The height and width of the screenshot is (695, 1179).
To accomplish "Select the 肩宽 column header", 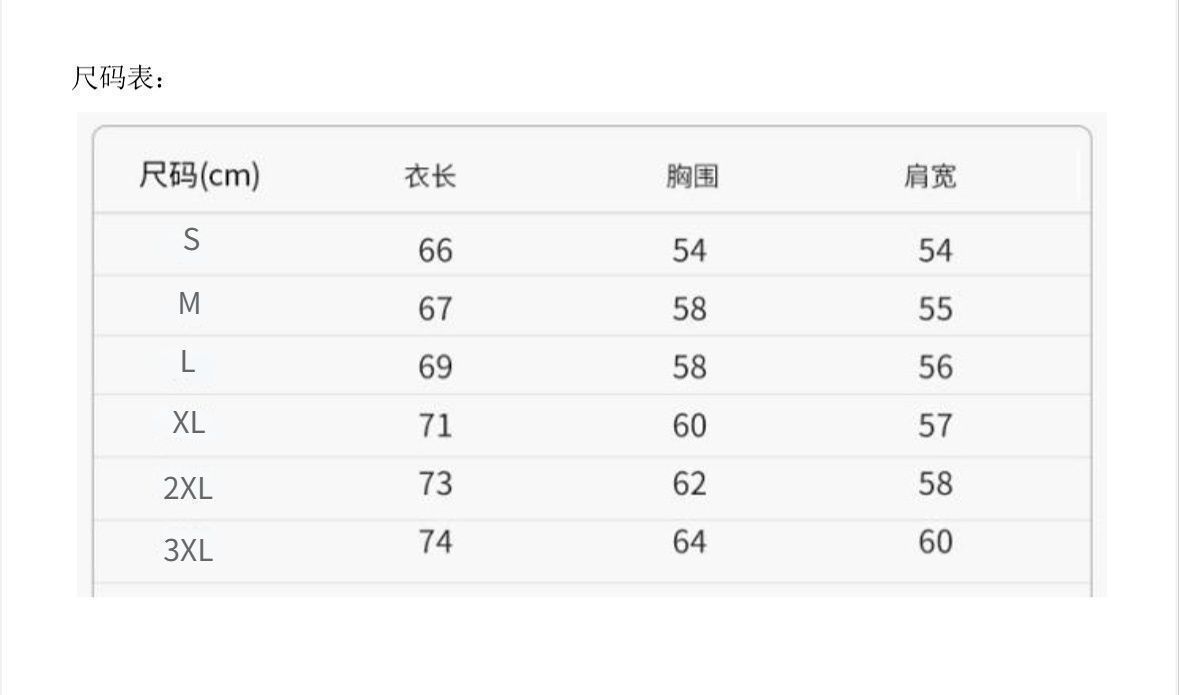I will pyautogui.click(x=930, y=177).
